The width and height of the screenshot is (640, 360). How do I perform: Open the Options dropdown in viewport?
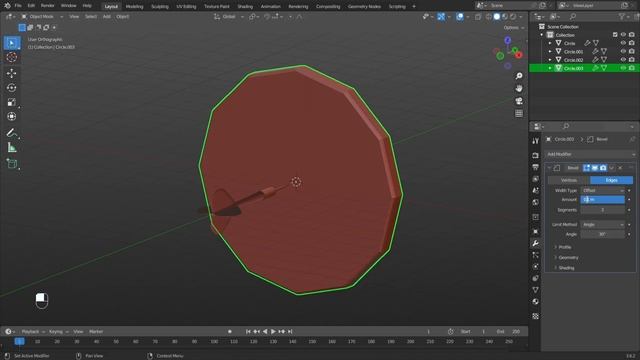pos(513,28)
